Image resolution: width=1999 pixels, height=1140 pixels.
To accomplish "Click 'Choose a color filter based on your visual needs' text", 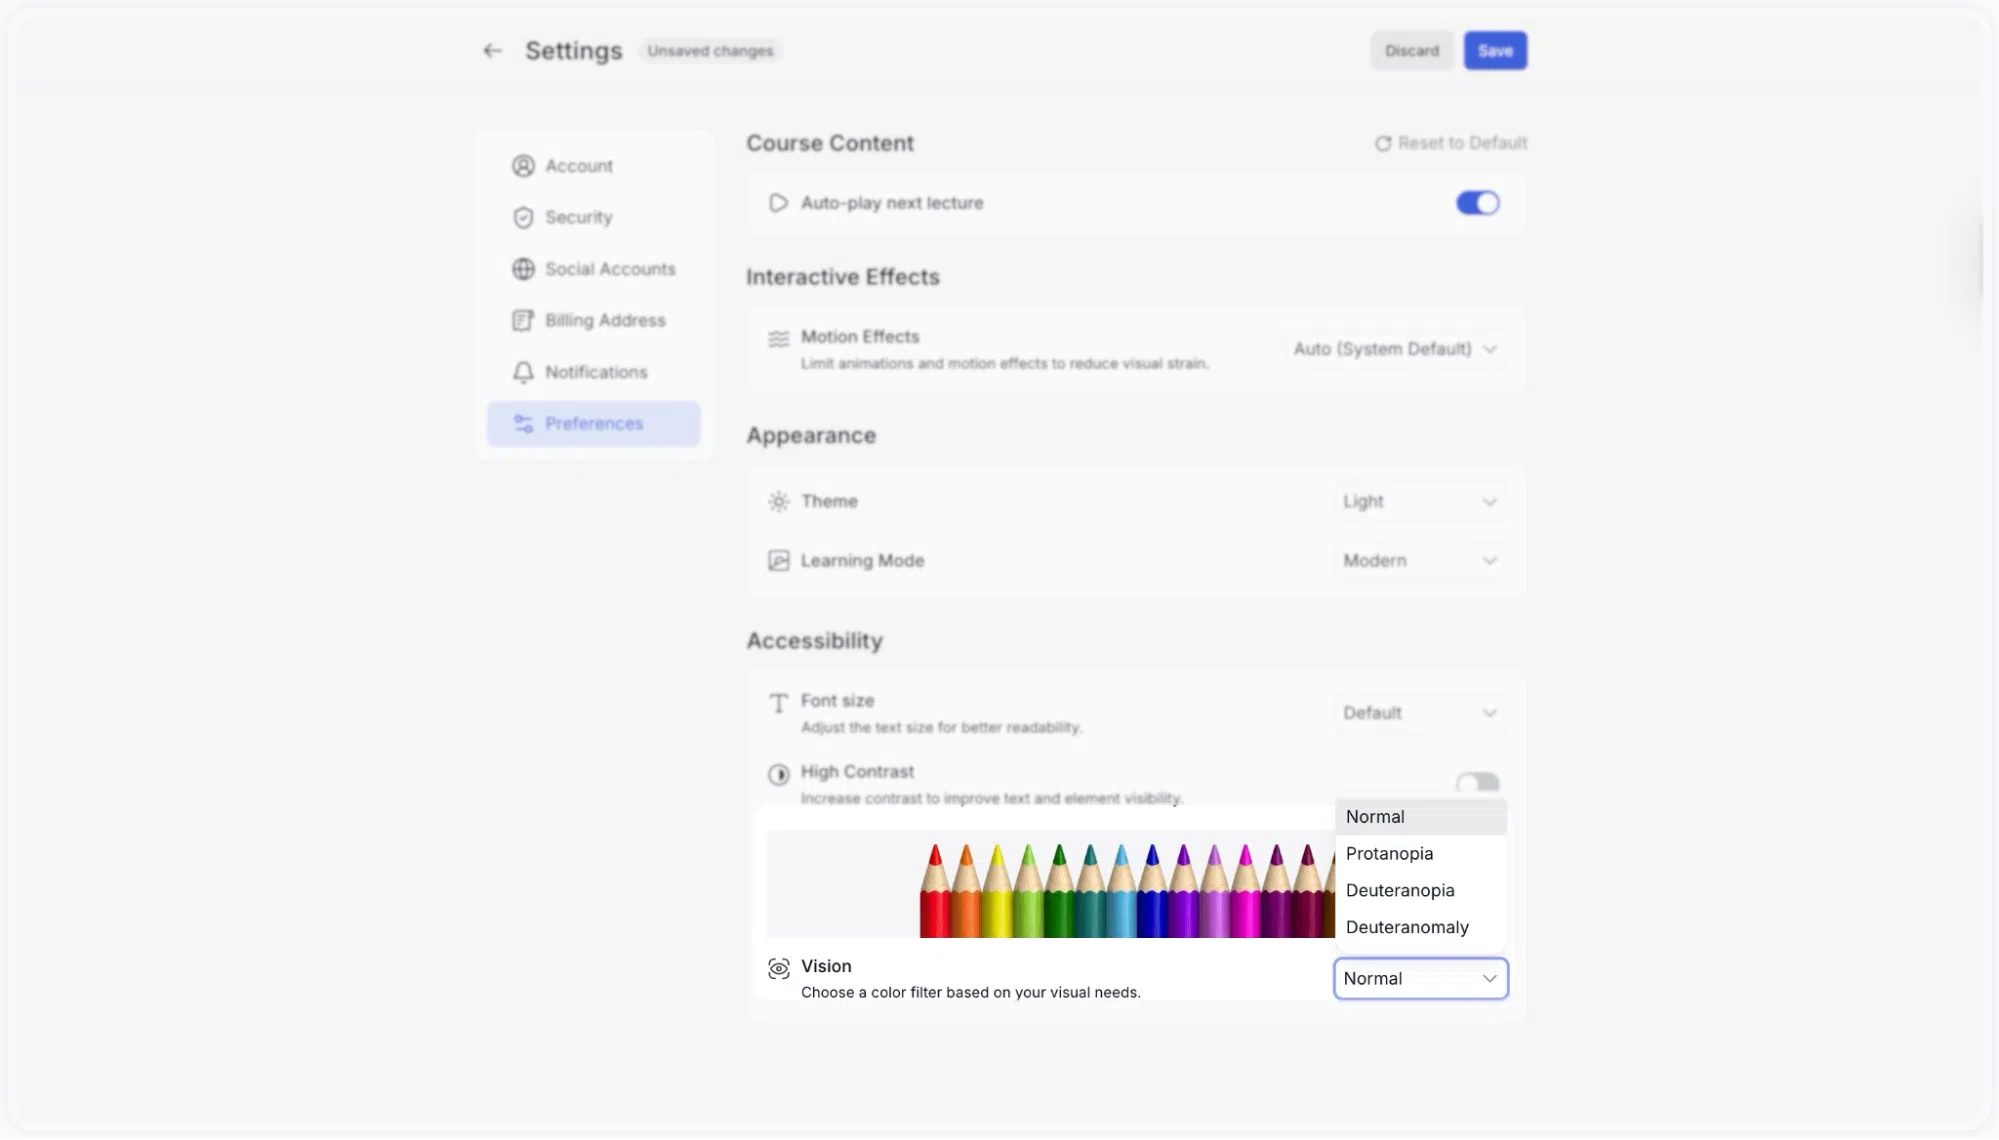I will point(970,993).
